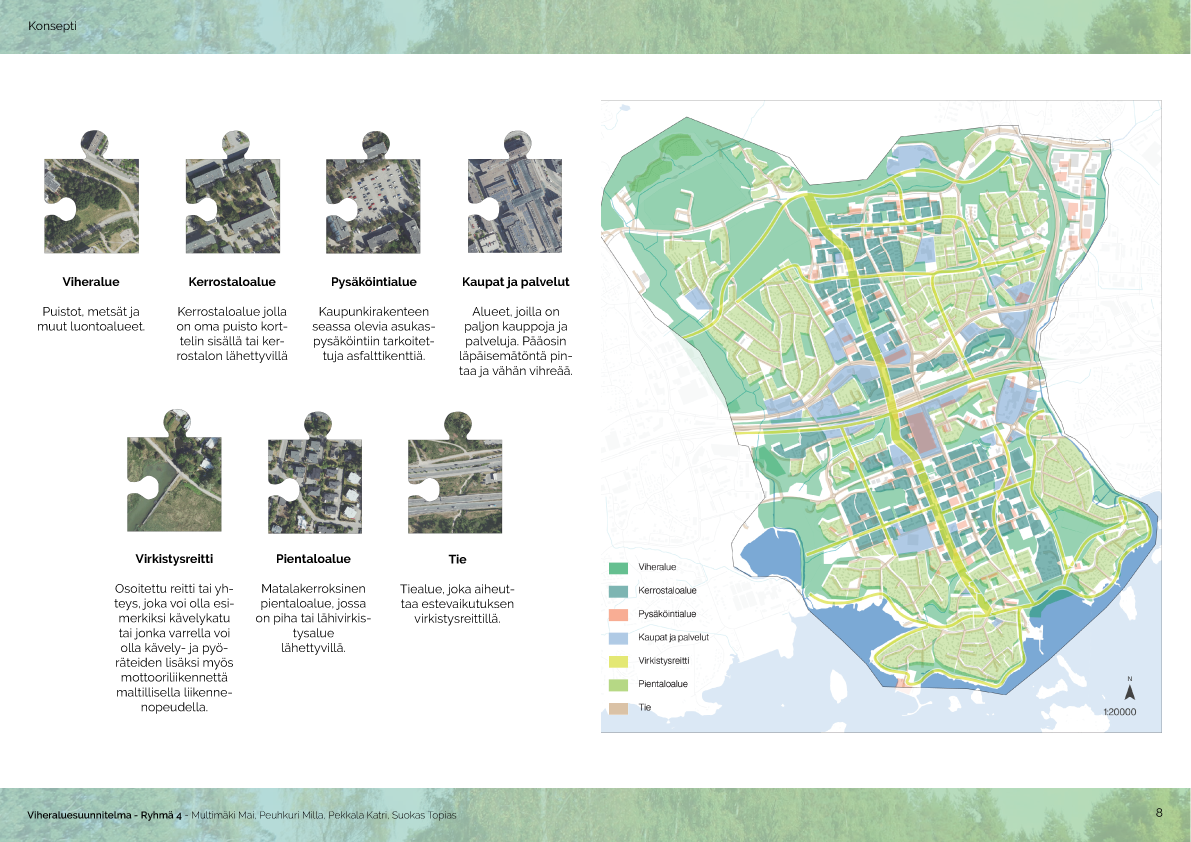1191x842 pixels.
Task: Click the page number 8
Action: click(x=1159, y=813)
